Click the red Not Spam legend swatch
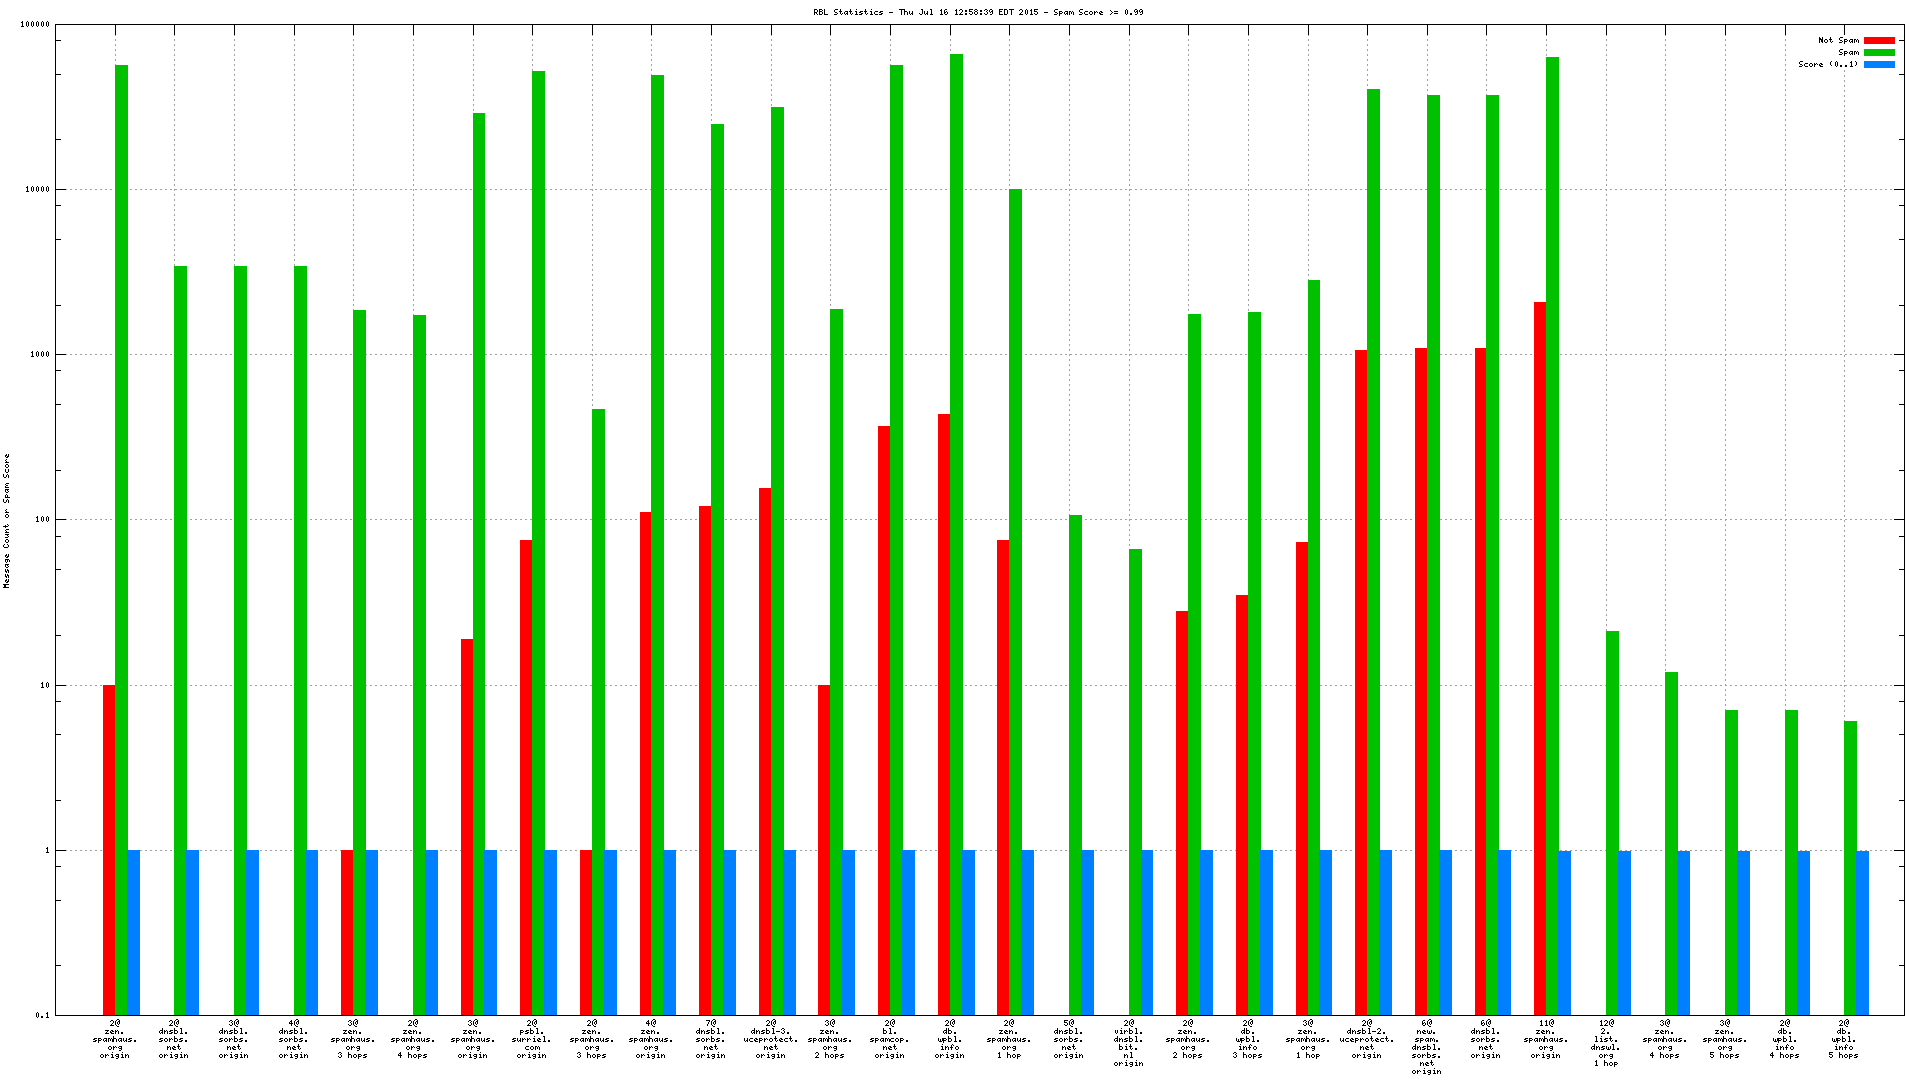Viewport: 1920px width, 1080px height. (1879, 41)
